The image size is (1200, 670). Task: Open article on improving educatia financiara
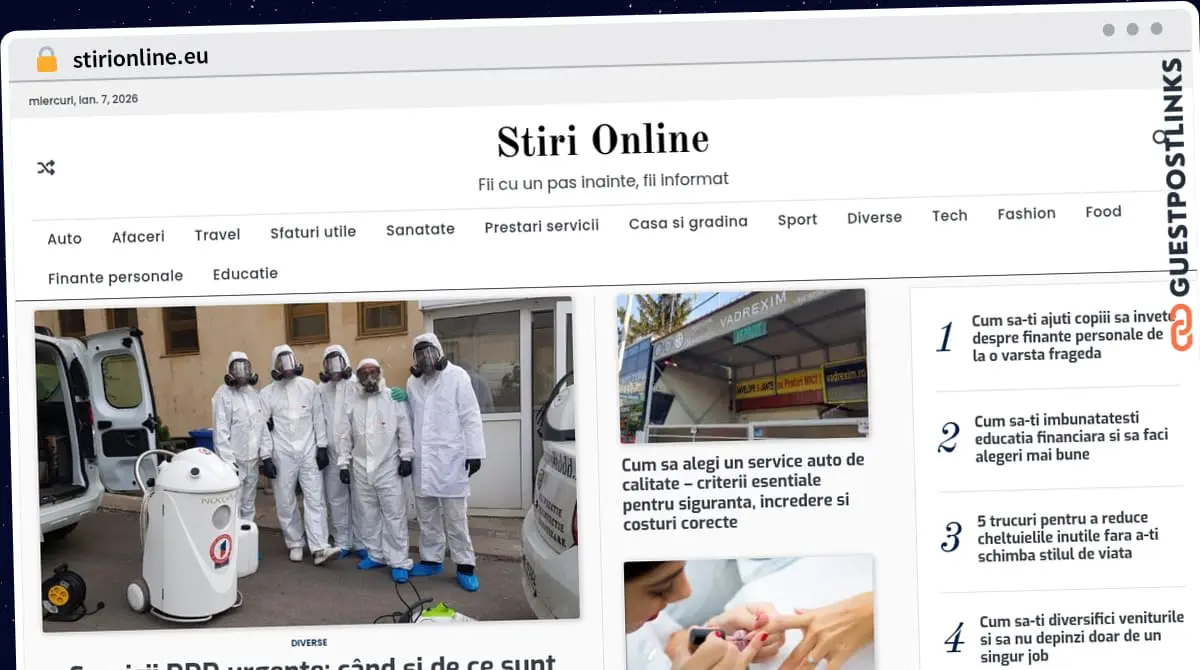(x=1070, y=437)
